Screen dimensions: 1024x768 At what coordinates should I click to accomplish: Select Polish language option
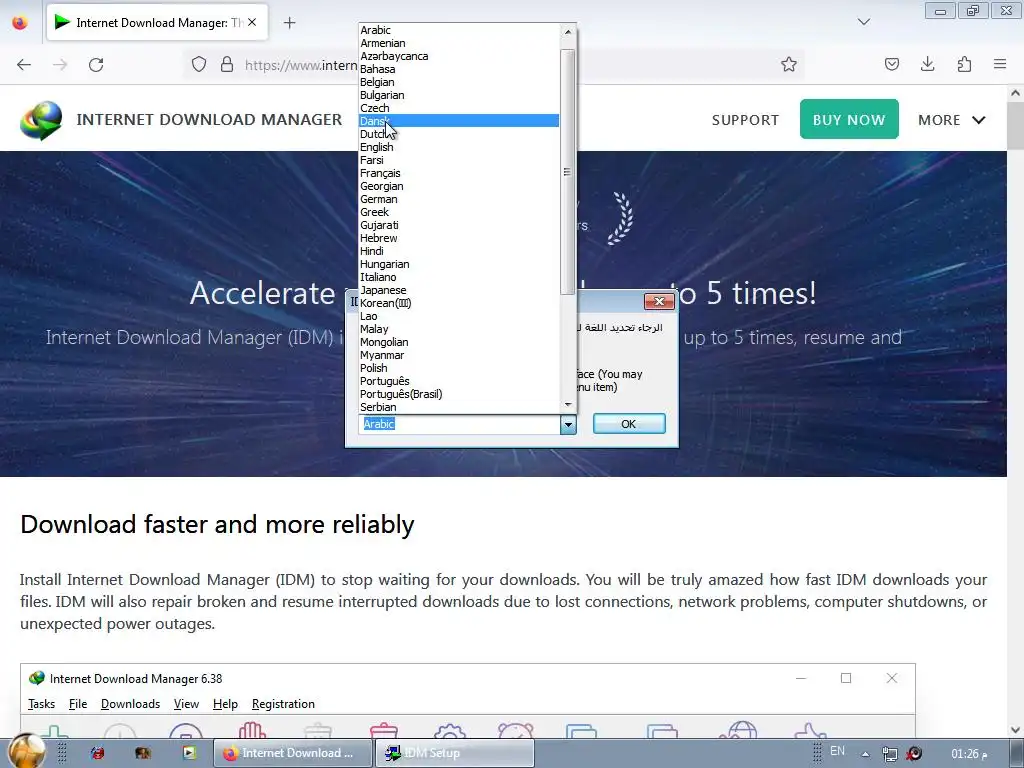point(459,368)
